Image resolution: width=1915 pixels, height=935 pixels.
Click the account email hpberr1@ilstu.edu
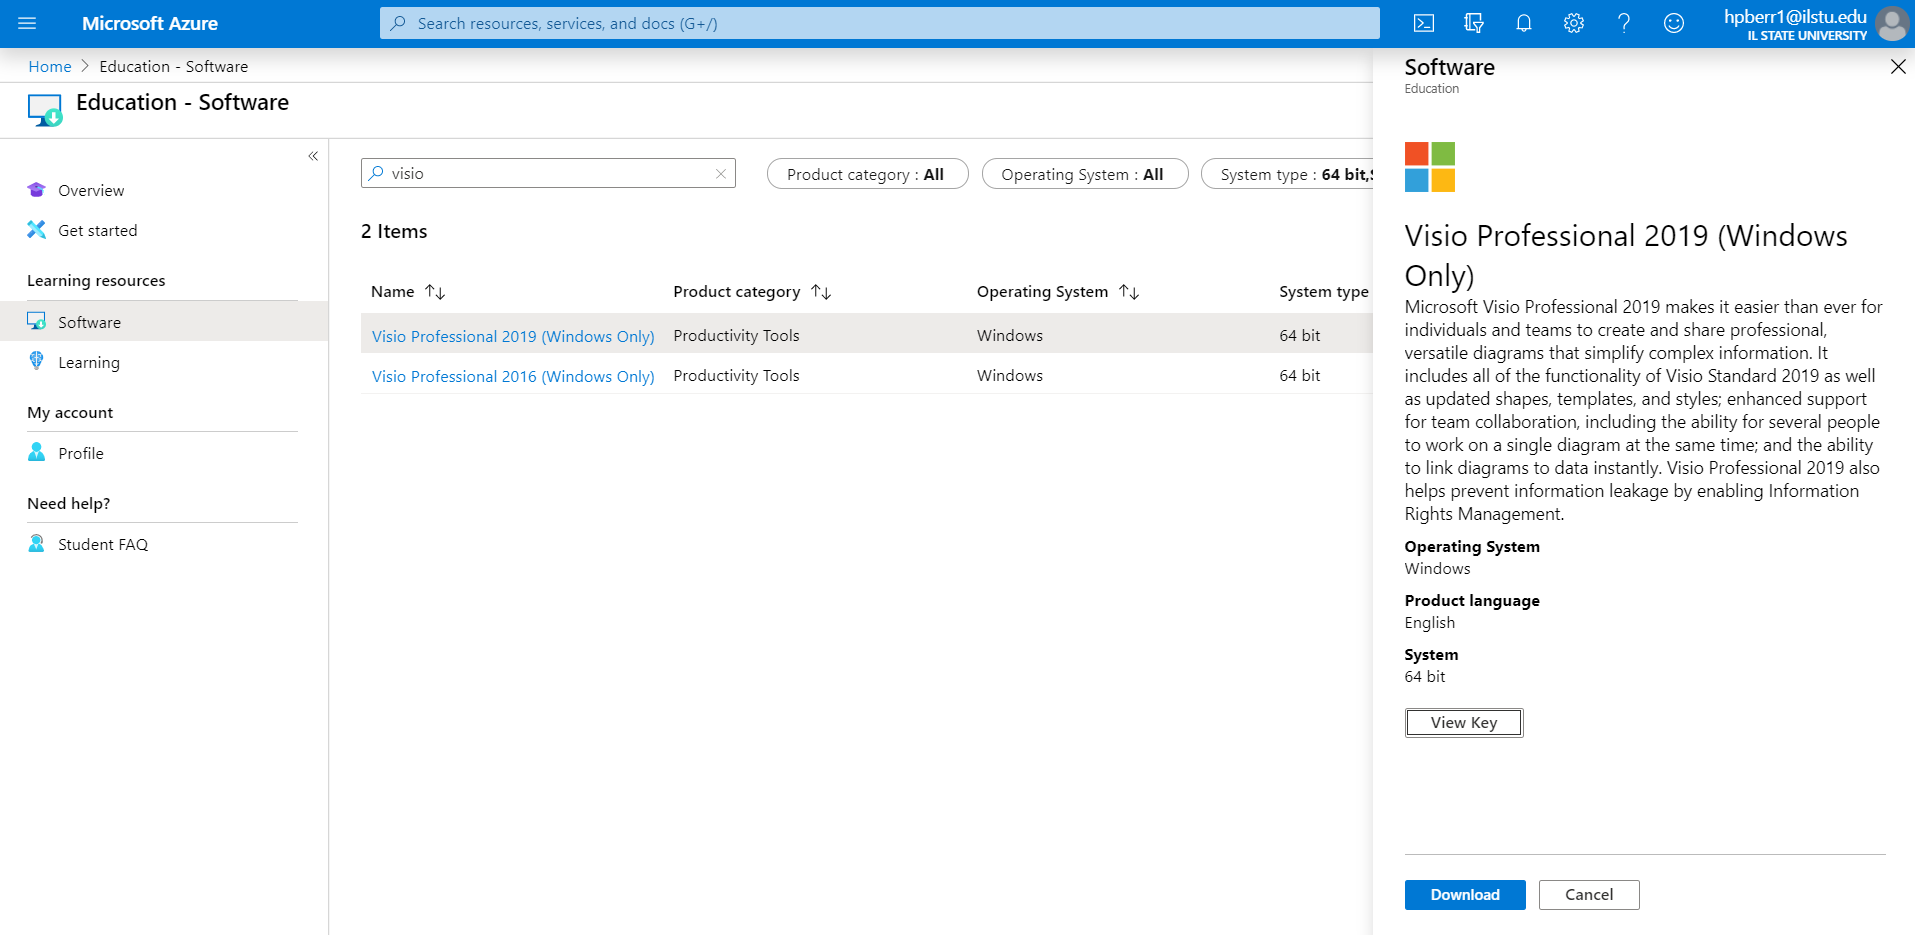point(1795,16)
